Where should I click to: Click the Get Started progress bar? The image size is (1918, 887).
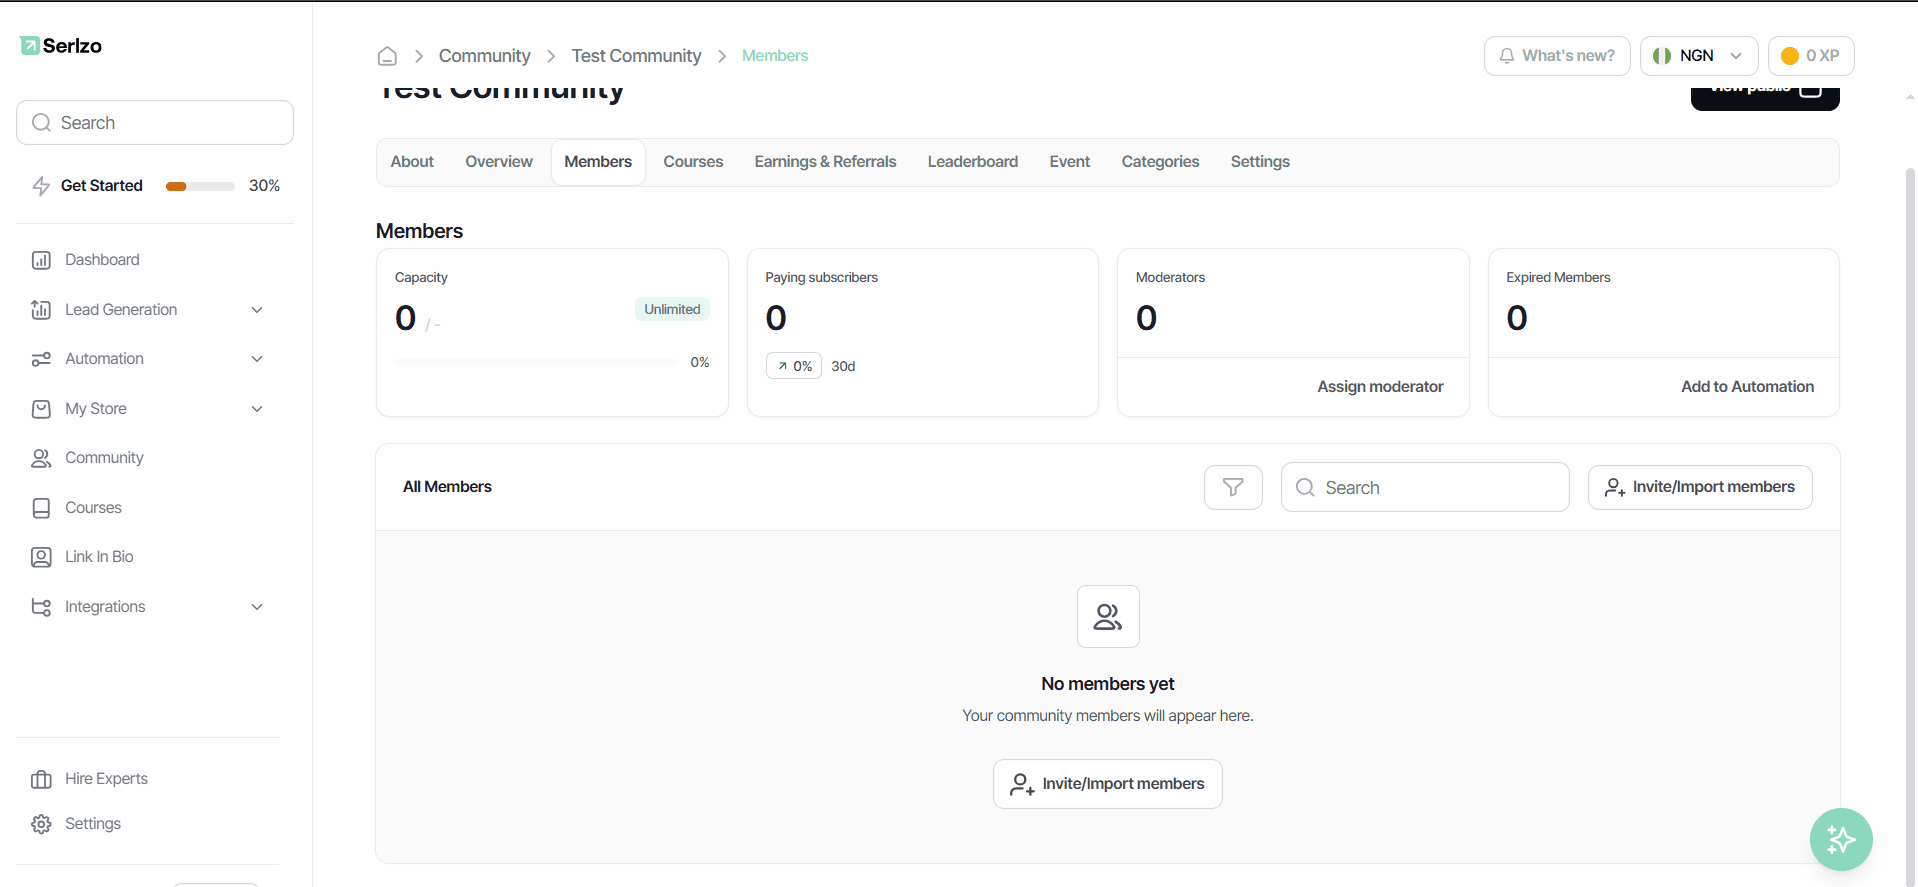click(200, 186)
